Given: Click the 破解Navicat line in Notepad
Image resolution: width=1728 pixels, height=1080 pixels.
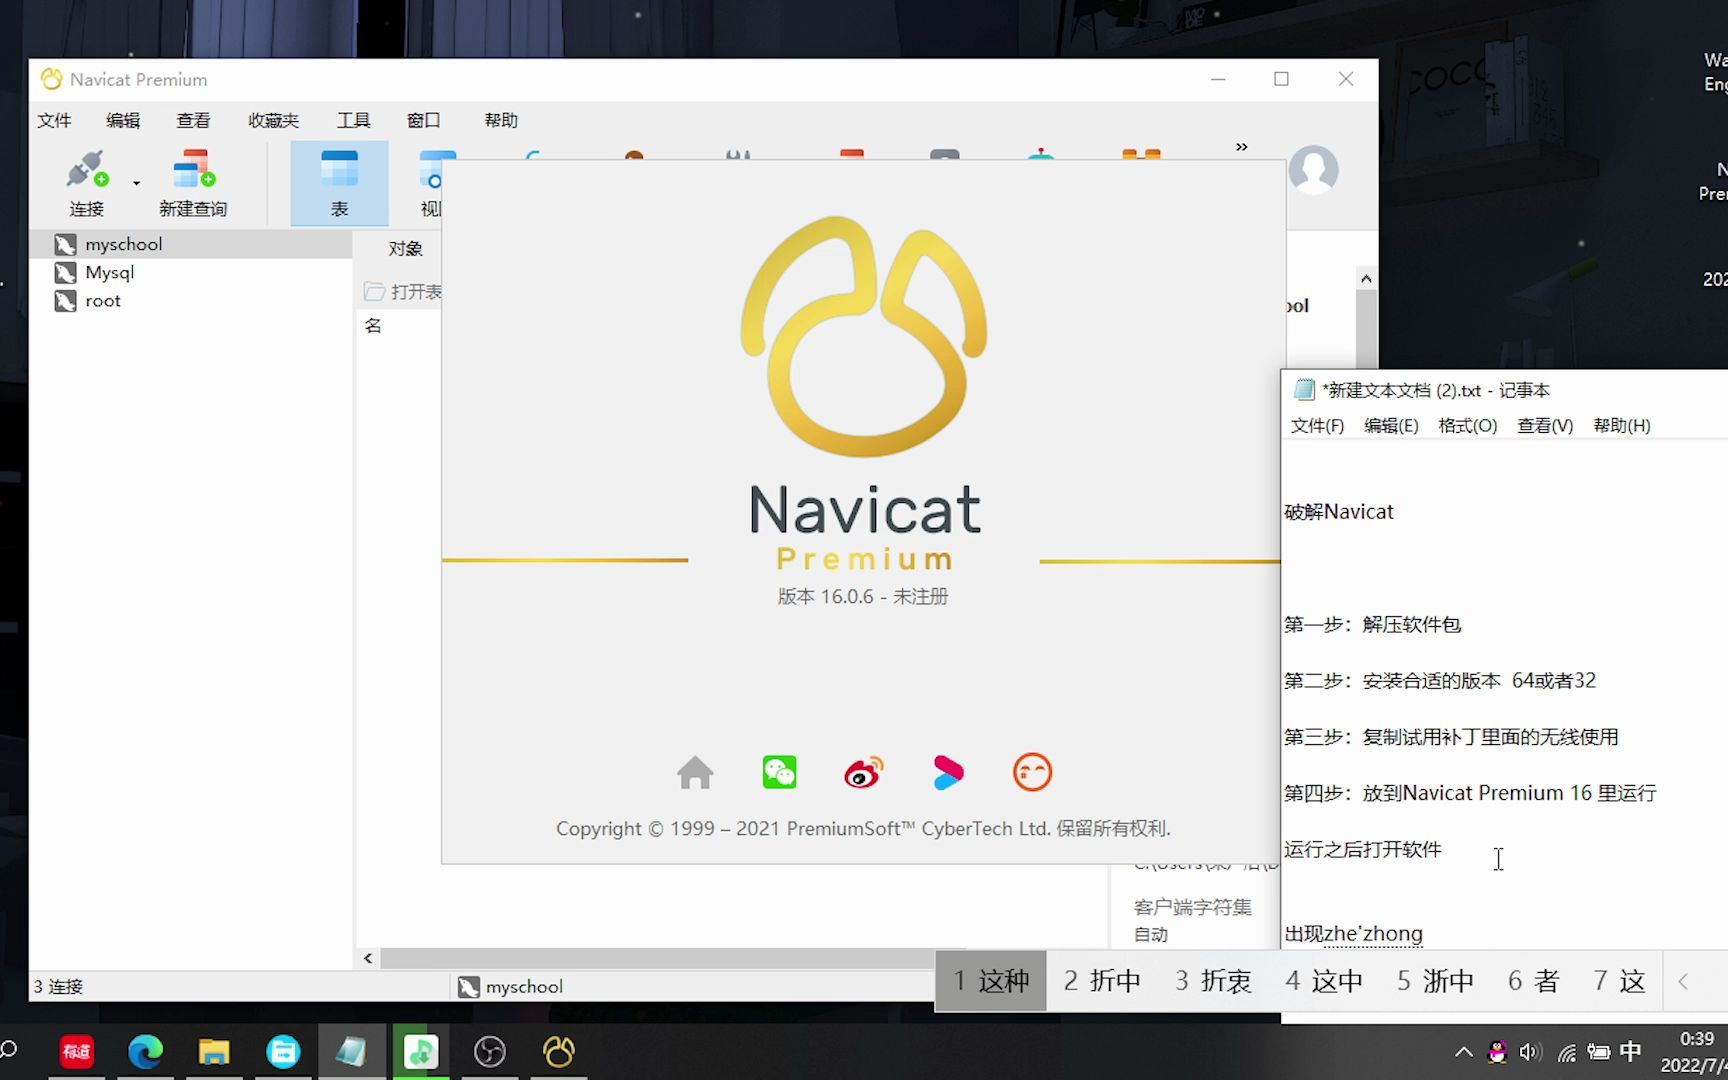Looking at the screenshot, I should [x=1339, y=512].
